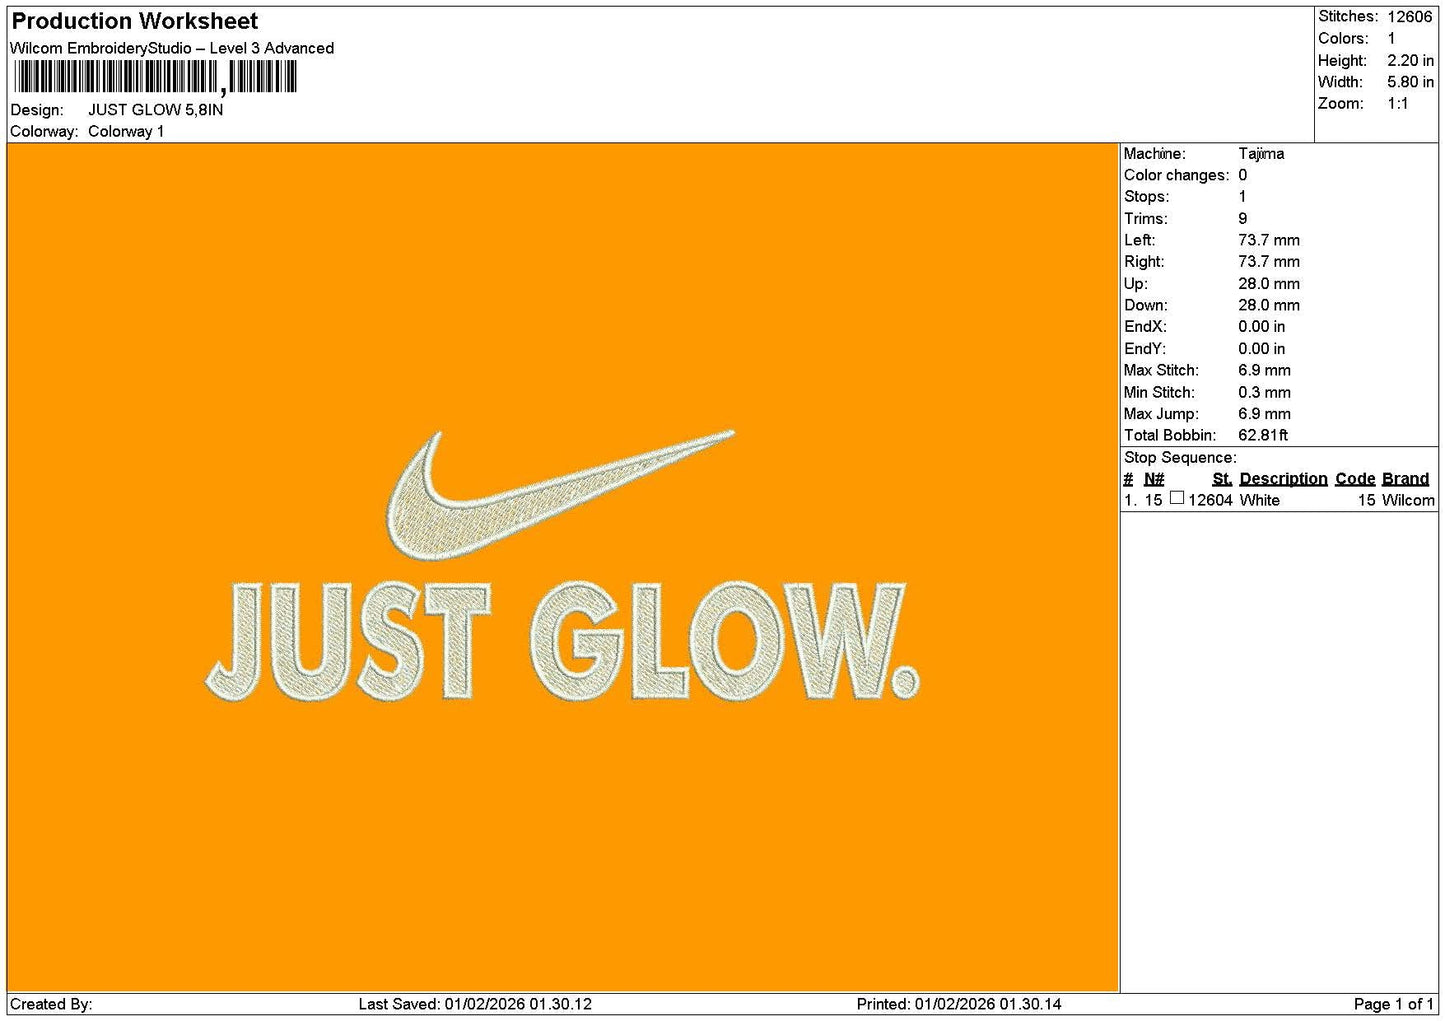Click the Left: extent label
This screenshot has width=1445, height=1021.
(x=1140, y=241)
